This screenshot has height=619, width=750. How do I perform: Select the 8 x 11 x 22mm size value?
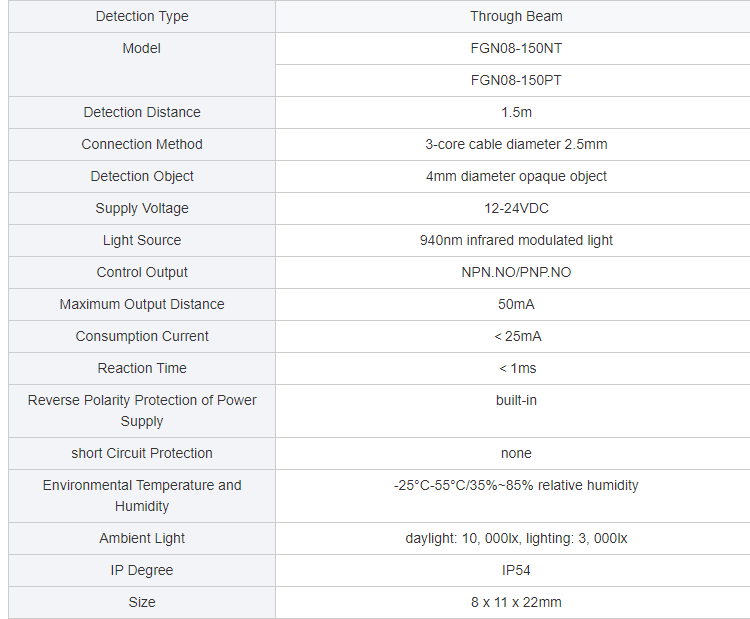[x=516, y=602]
